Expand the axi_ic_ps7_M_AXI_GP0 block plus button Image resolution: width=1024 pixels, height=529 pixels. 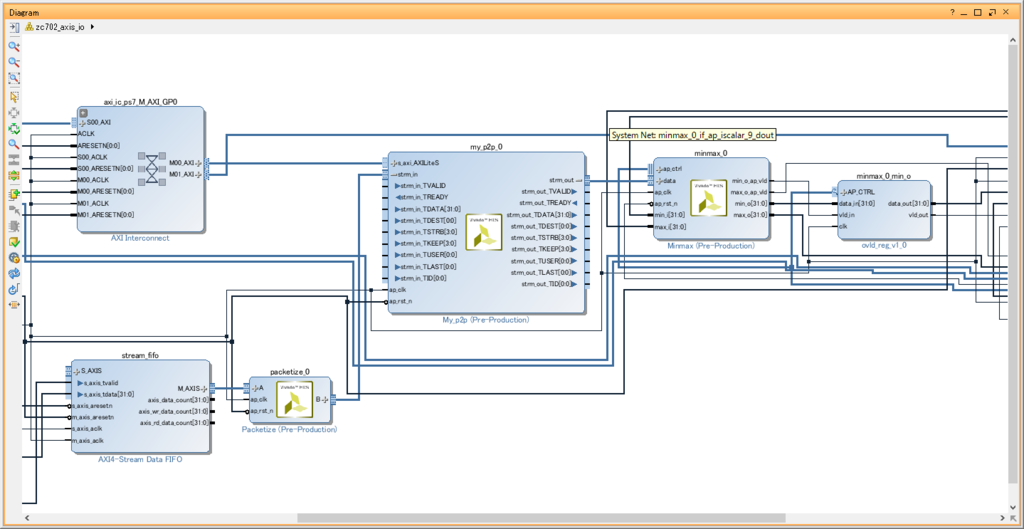coord(84,113)
